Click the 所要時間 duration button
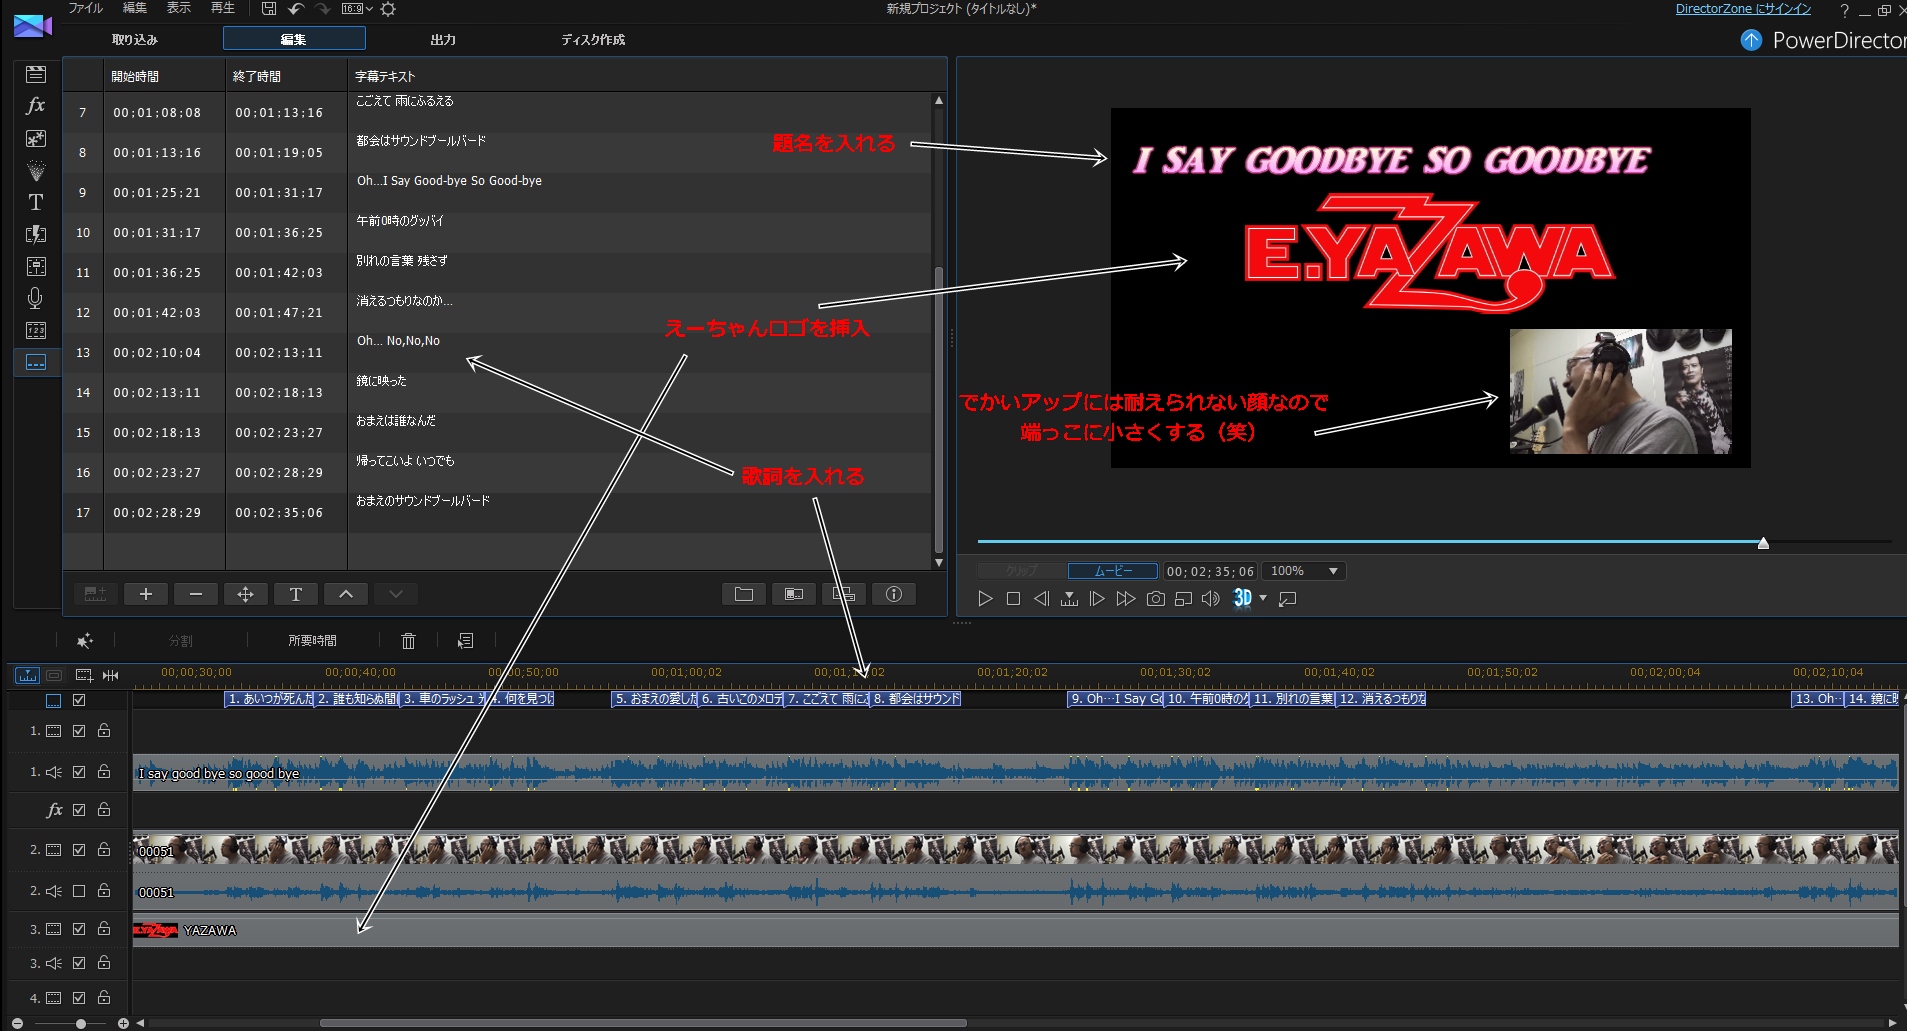 click(x=312, y=640)
